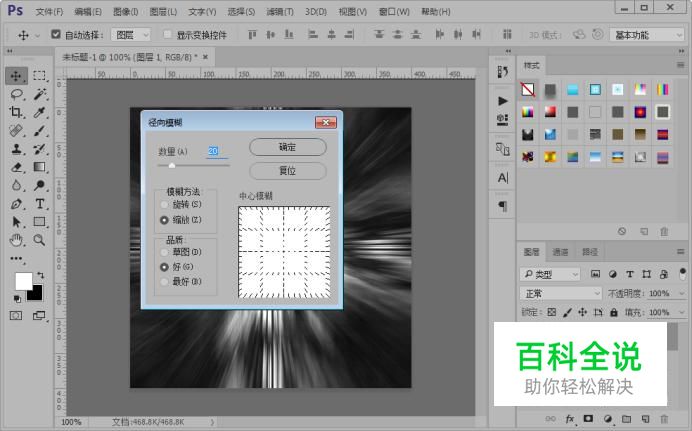
Task: Adjust the 数量 amount slider
Action: tap(172, 165)
